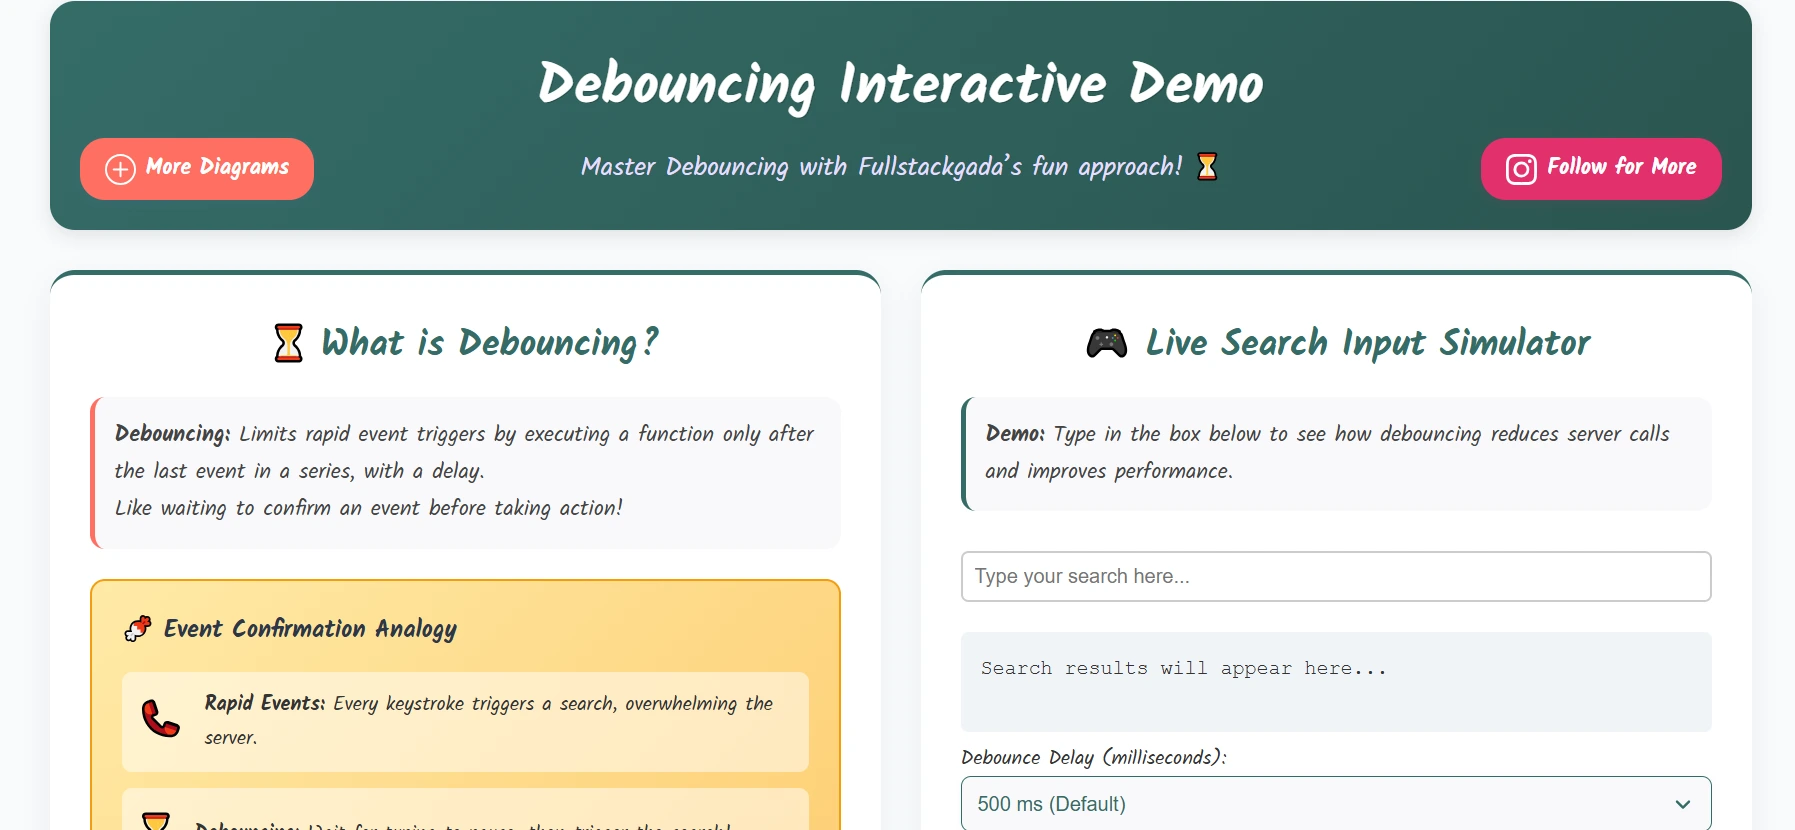This screenshot has width=1795, height=830.
Task: Click the Instagram icon in Follow for More
Action: 1521,169
